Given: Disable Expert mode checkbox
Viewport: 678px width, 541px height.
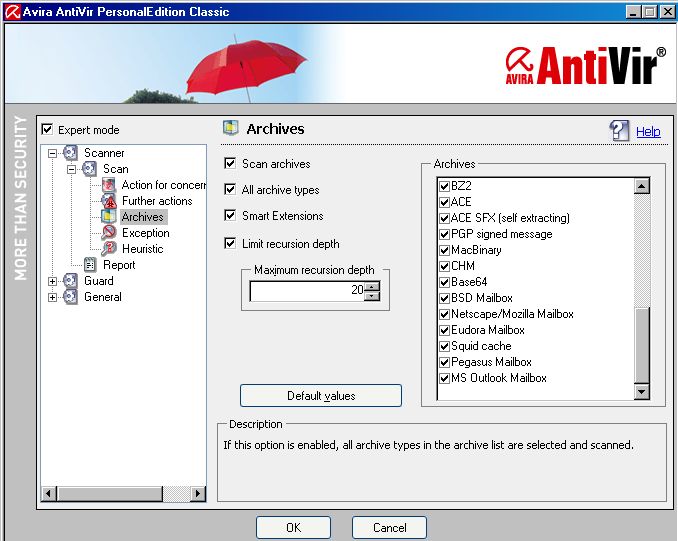Looking at the screenshot, I should coord(47,129).
